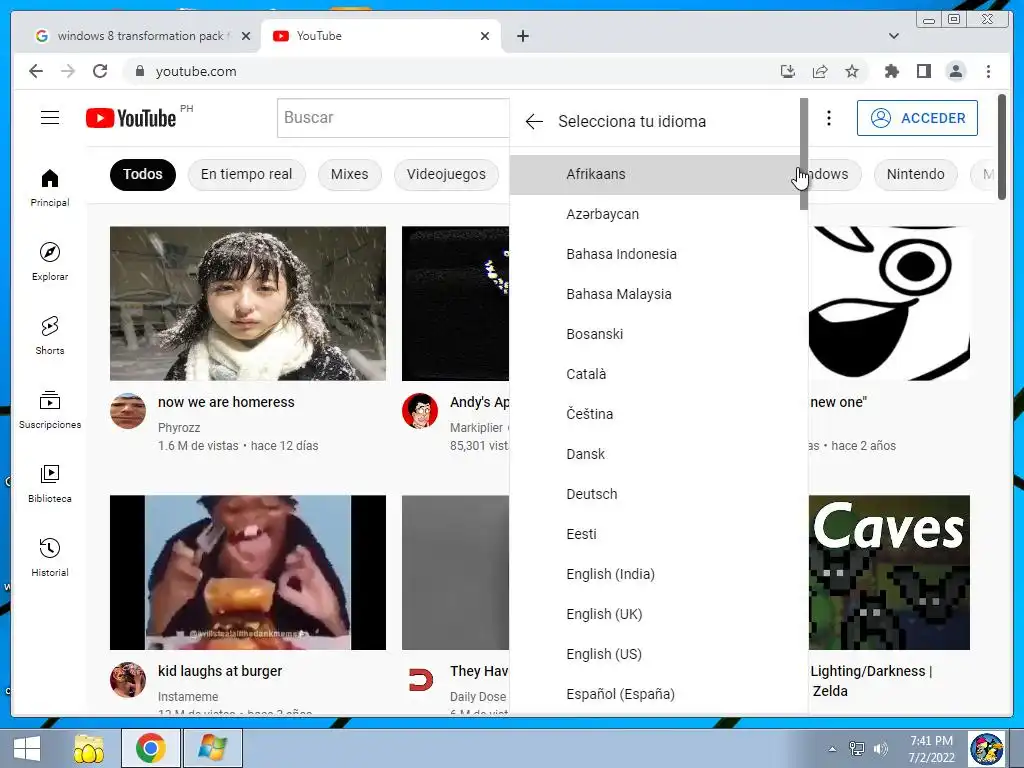Click Chrome icon in the taskbar
Image resolution: width=1024 pixels, height=768 pixels.
pyautogui.click(x=151, y=748)
